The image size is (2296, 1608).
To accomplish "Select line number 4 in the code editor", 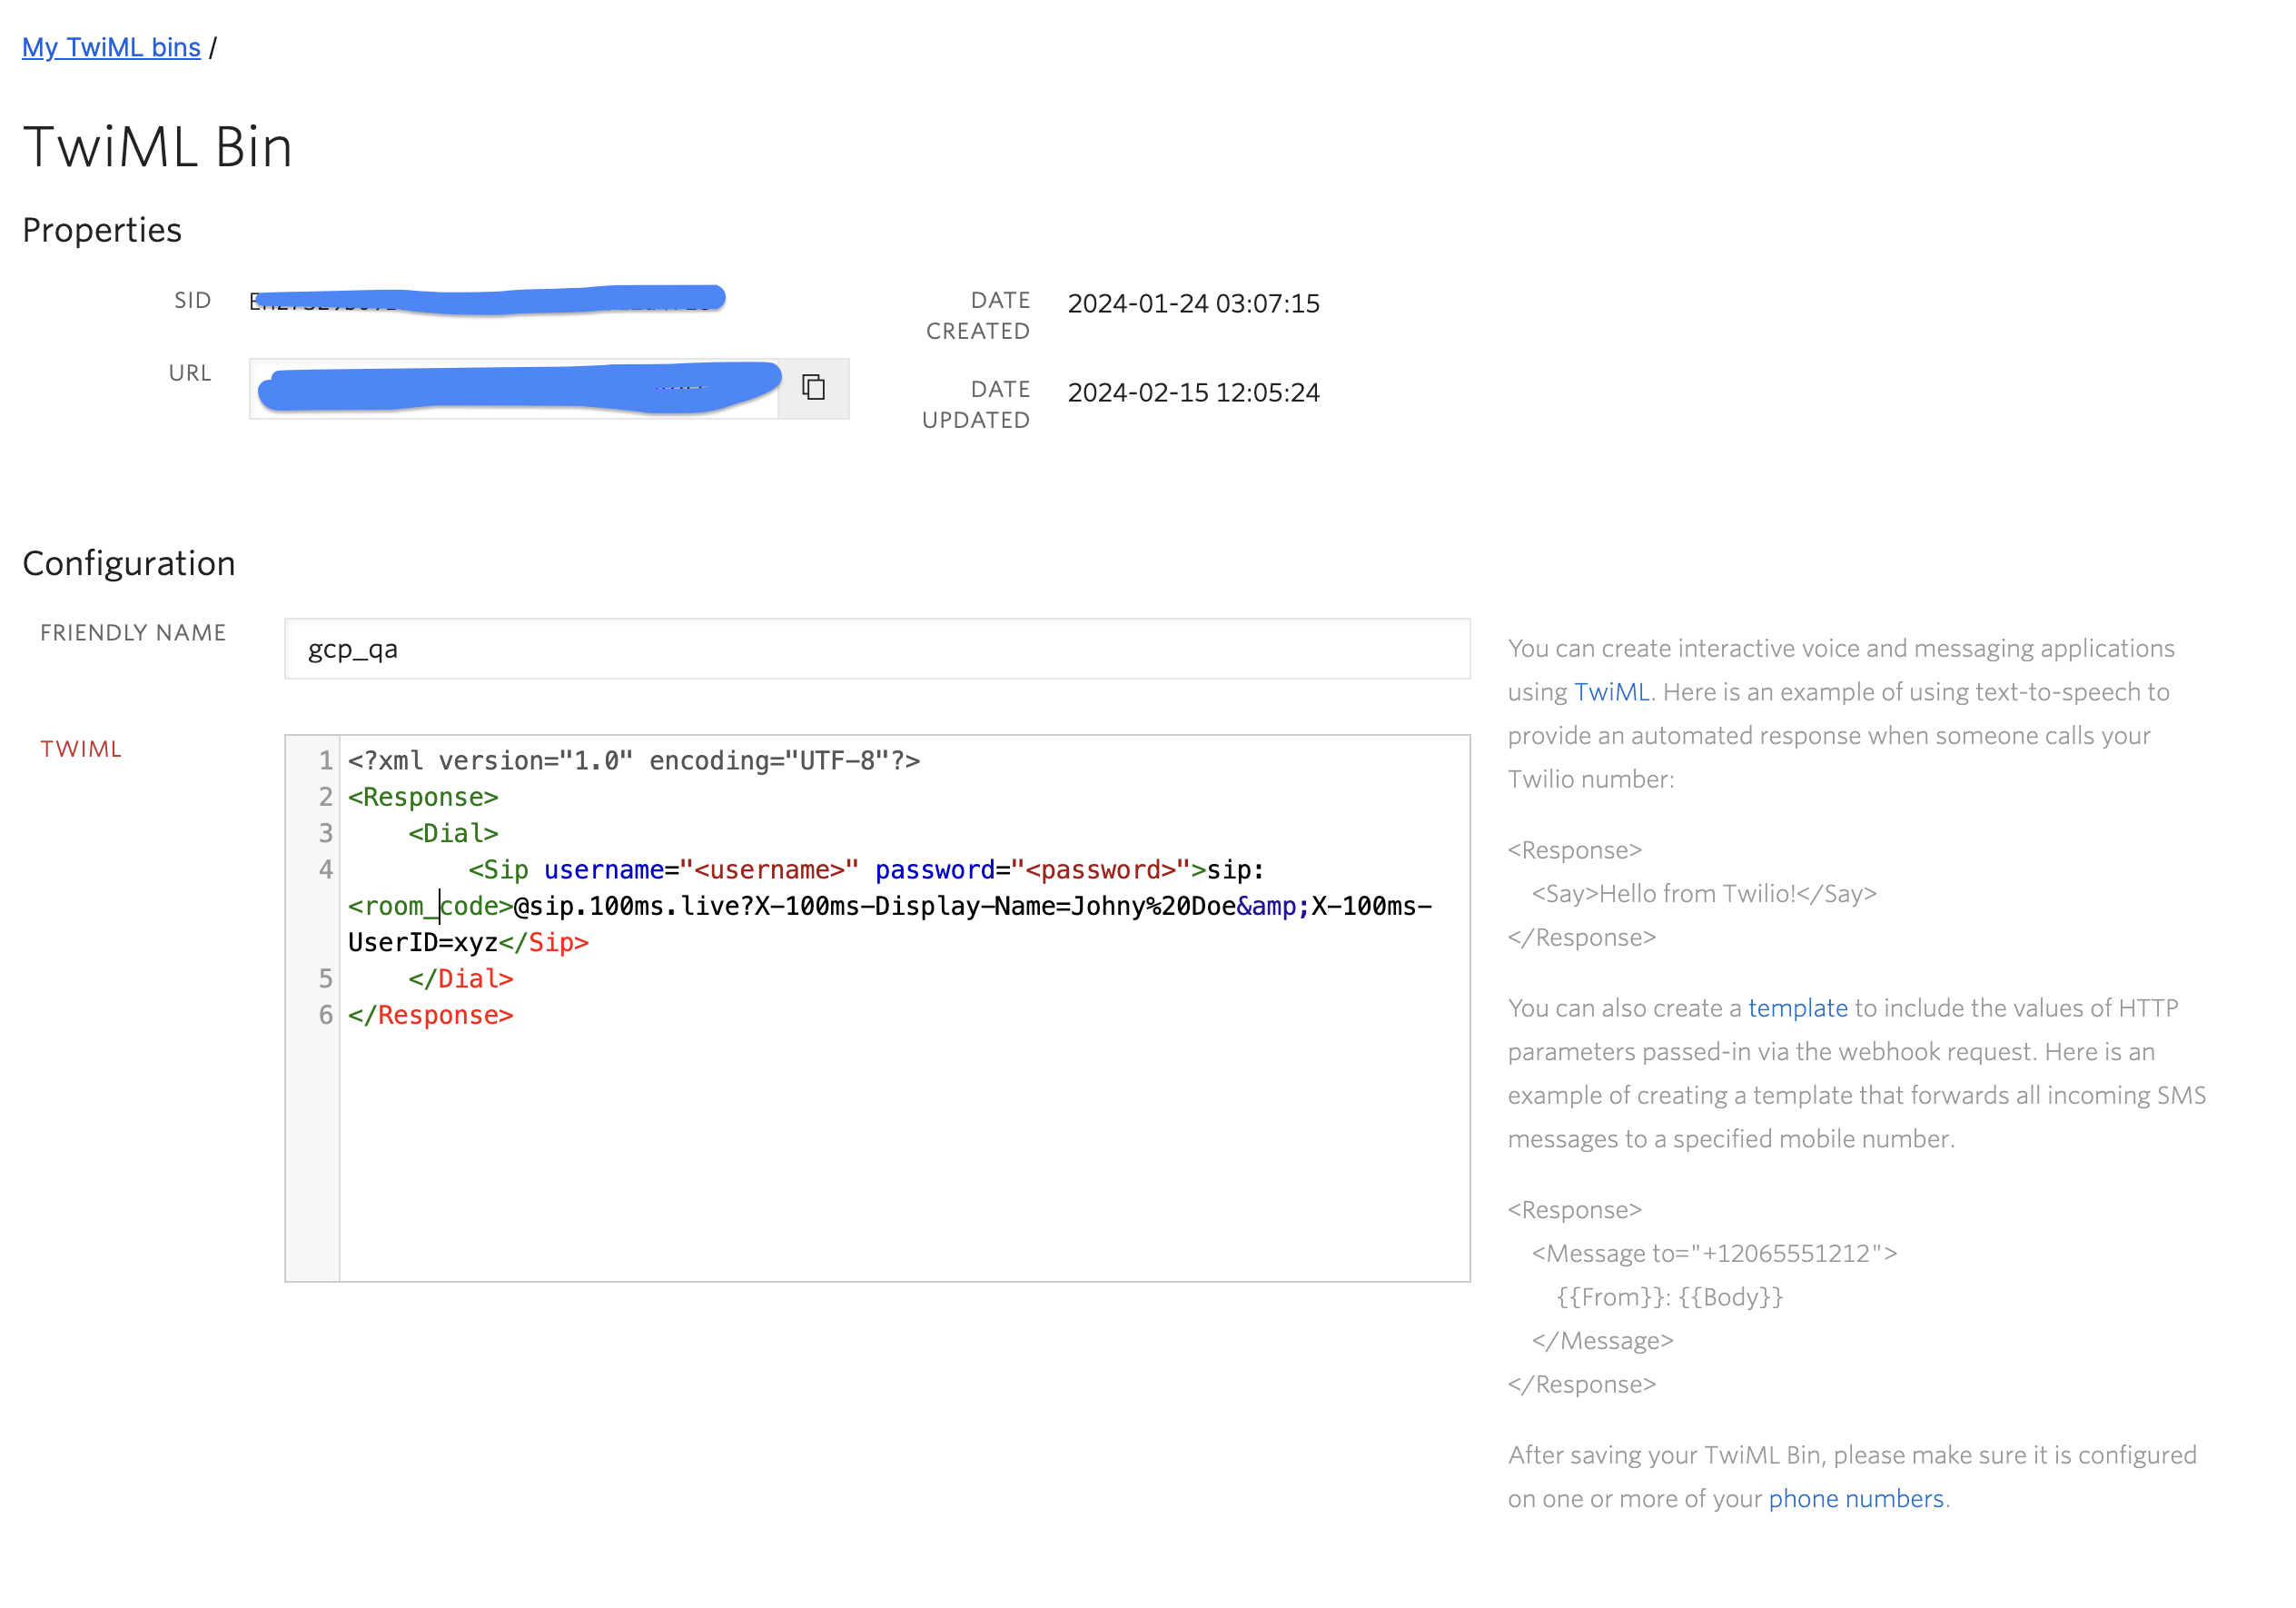I will tap(325, 869).
